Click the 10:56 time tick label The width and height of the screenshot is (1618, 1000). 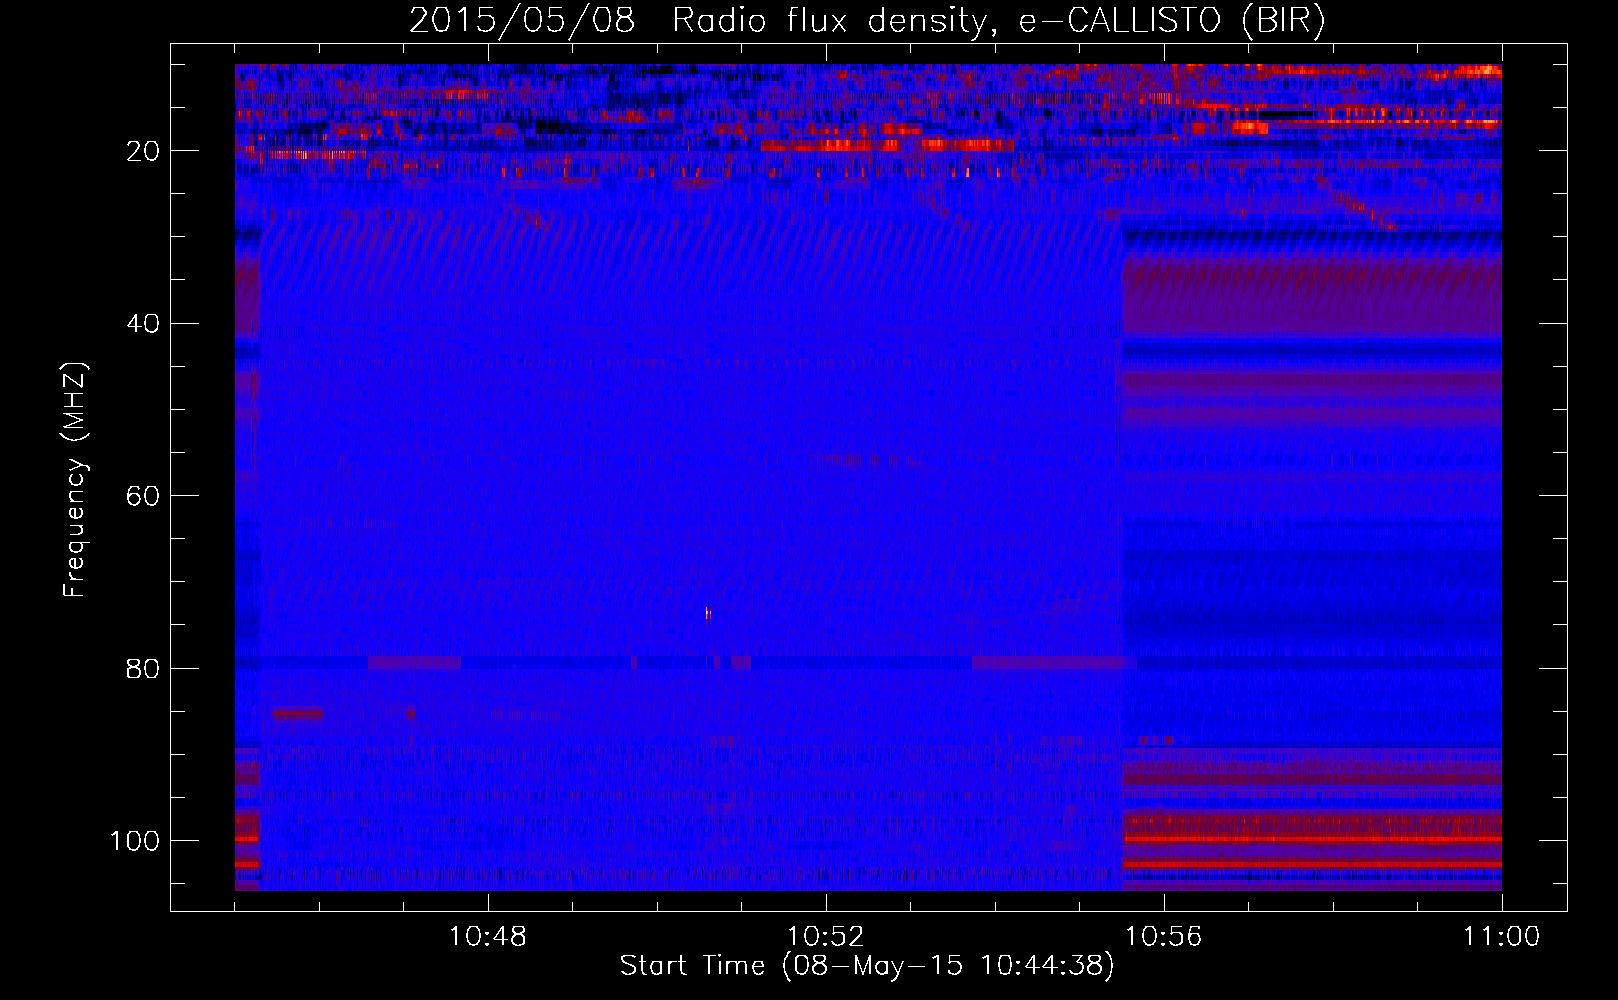(1164, 937)
